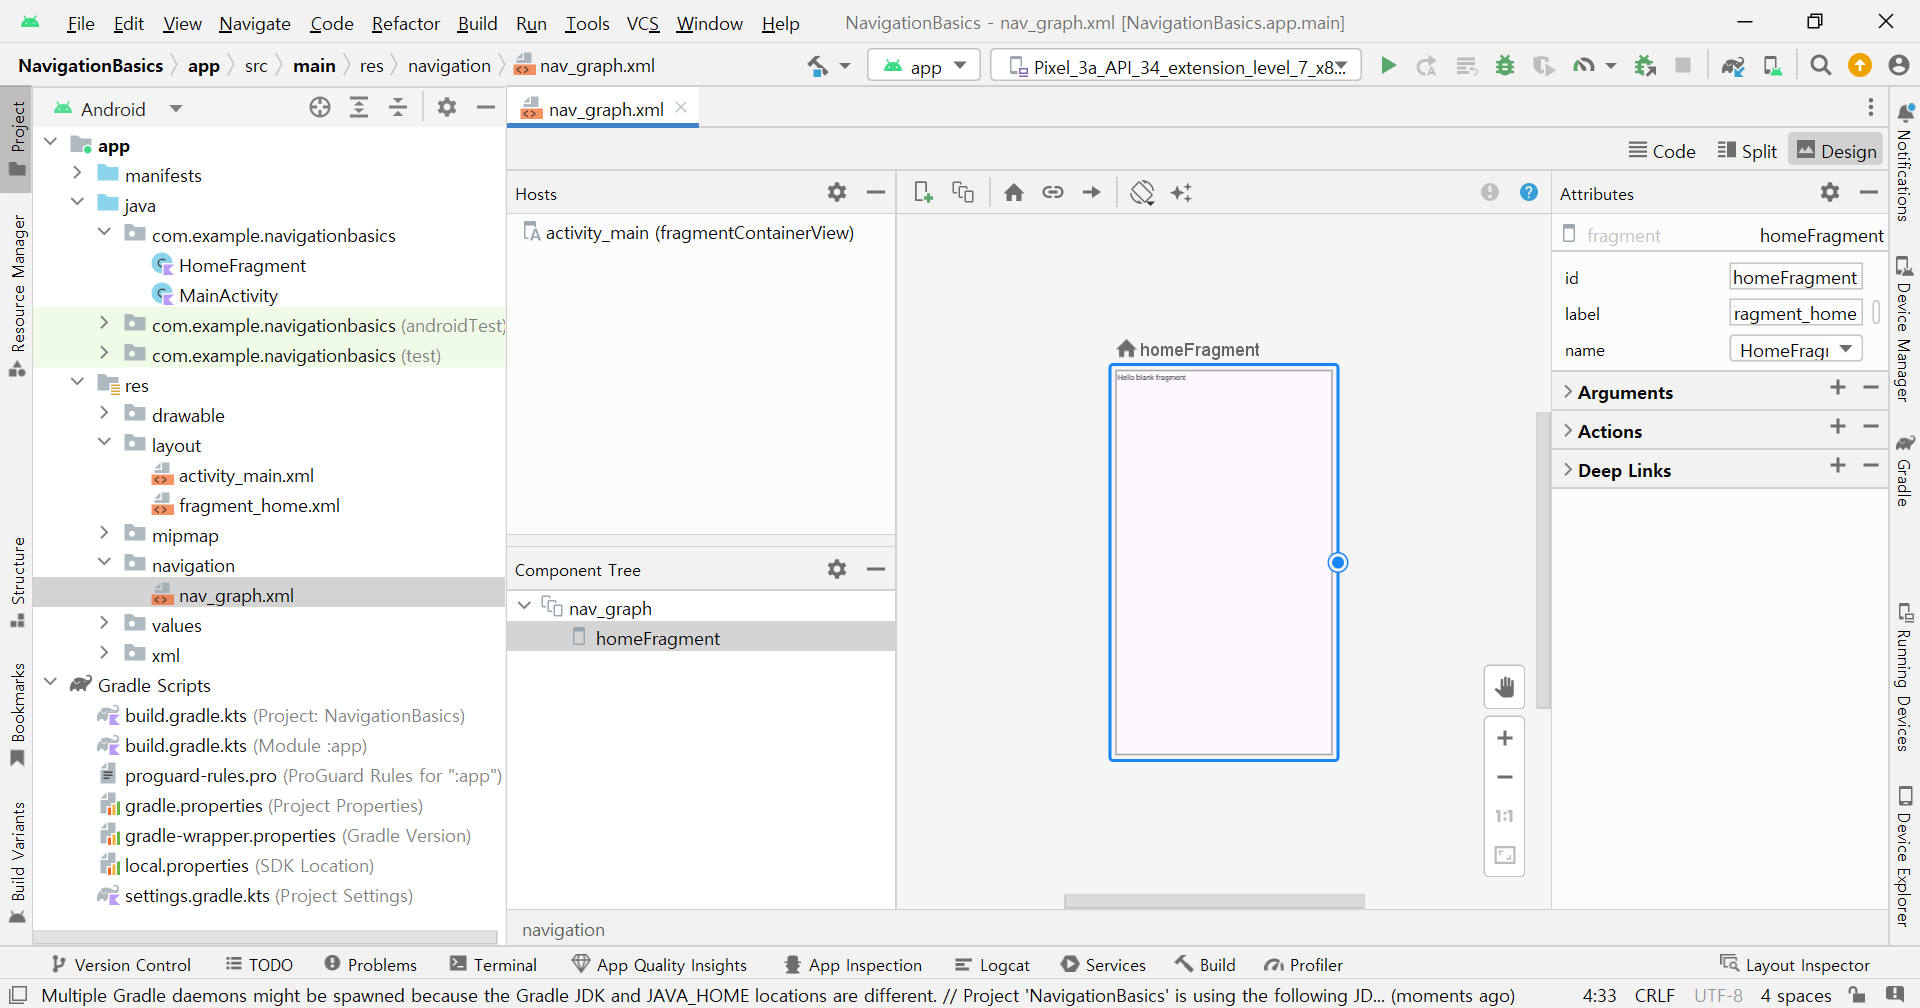Switch editor to Code view
Screen dimensions: 1920x1008
[1662, 151]
